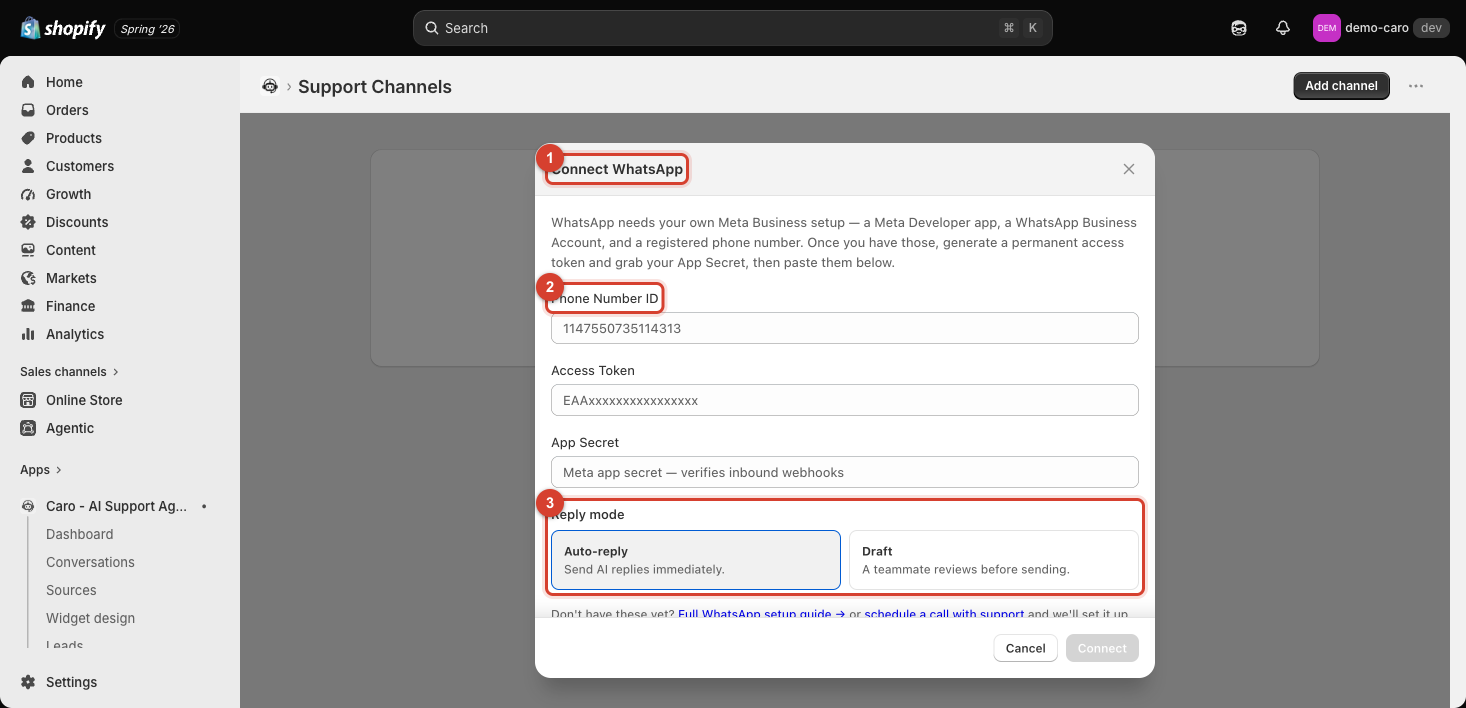Image resolution: width=1466 pixels, height=708 pixels.
Task: Click the dev badge next to demo-caro
Action: [1431, 28]
